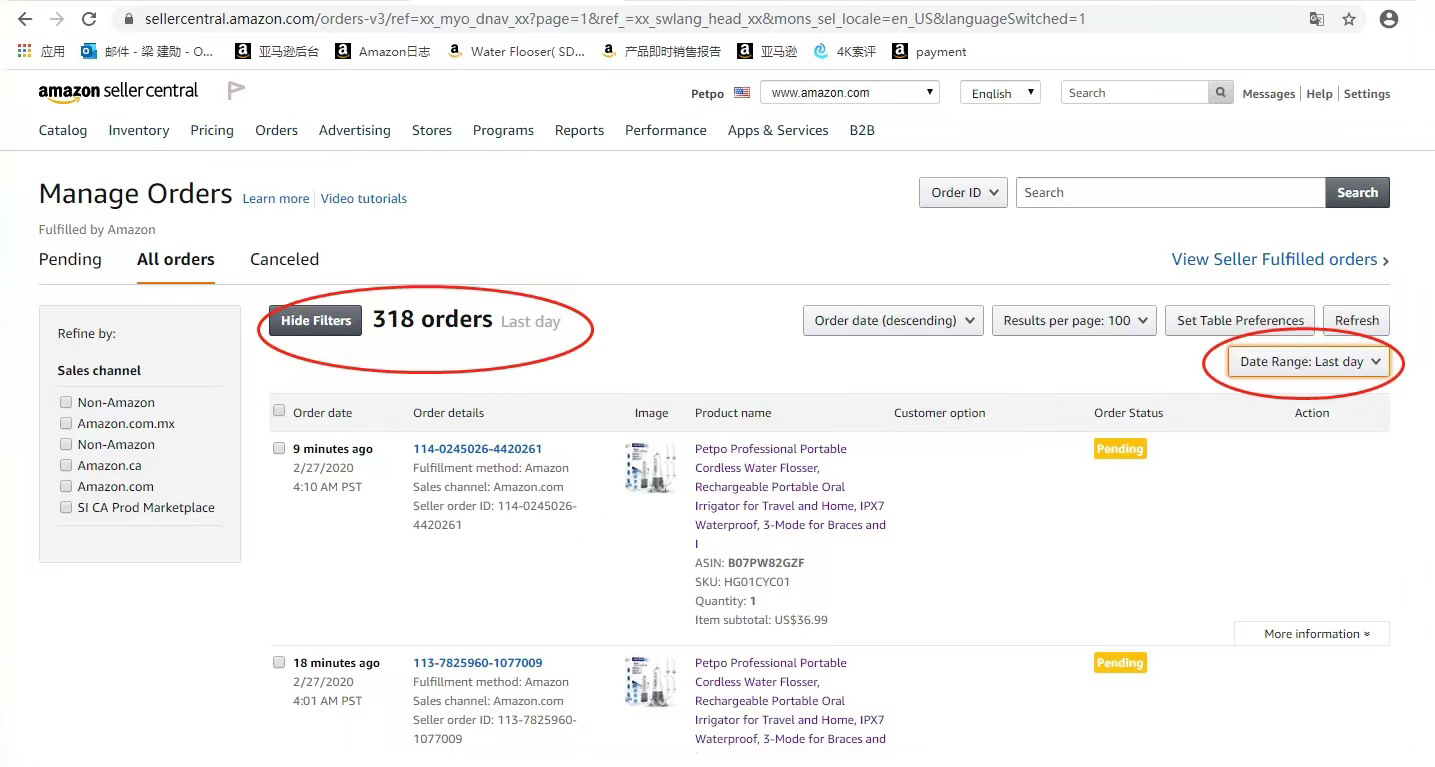Open the Pricing menu
This screenshot has width=1435, height=767.
212,130
